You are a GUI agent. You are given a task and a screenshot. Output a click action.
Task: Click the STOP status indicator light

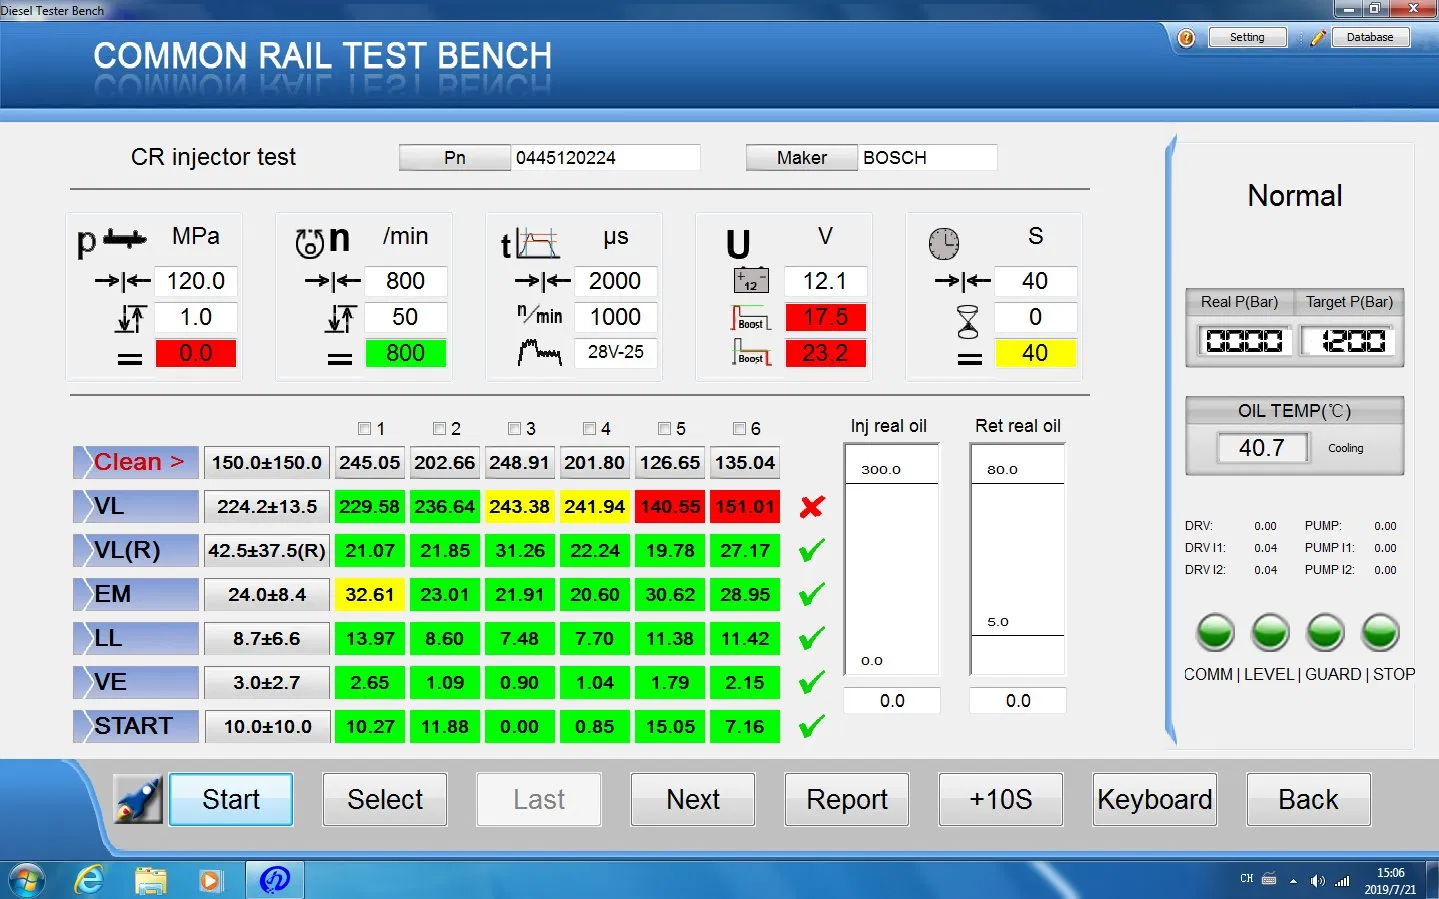1381,632
